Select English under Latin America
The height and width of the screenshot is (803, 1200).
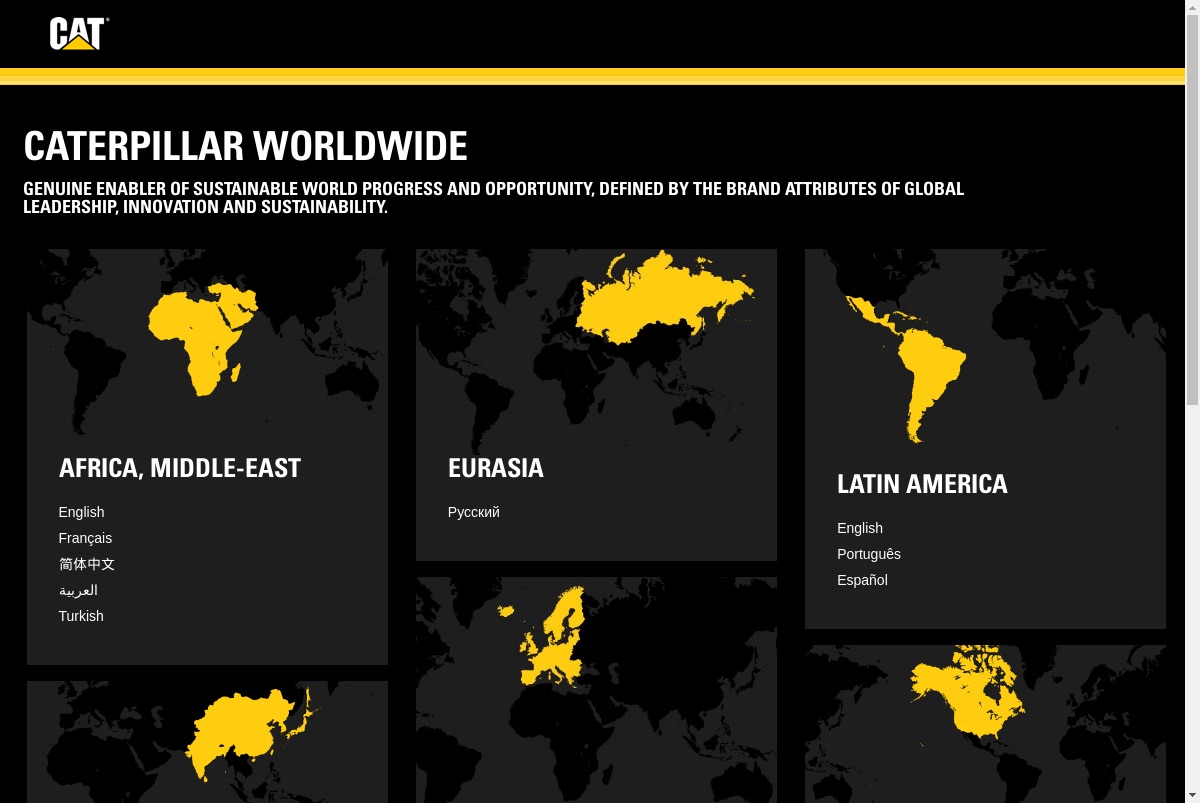click(860, 528)
